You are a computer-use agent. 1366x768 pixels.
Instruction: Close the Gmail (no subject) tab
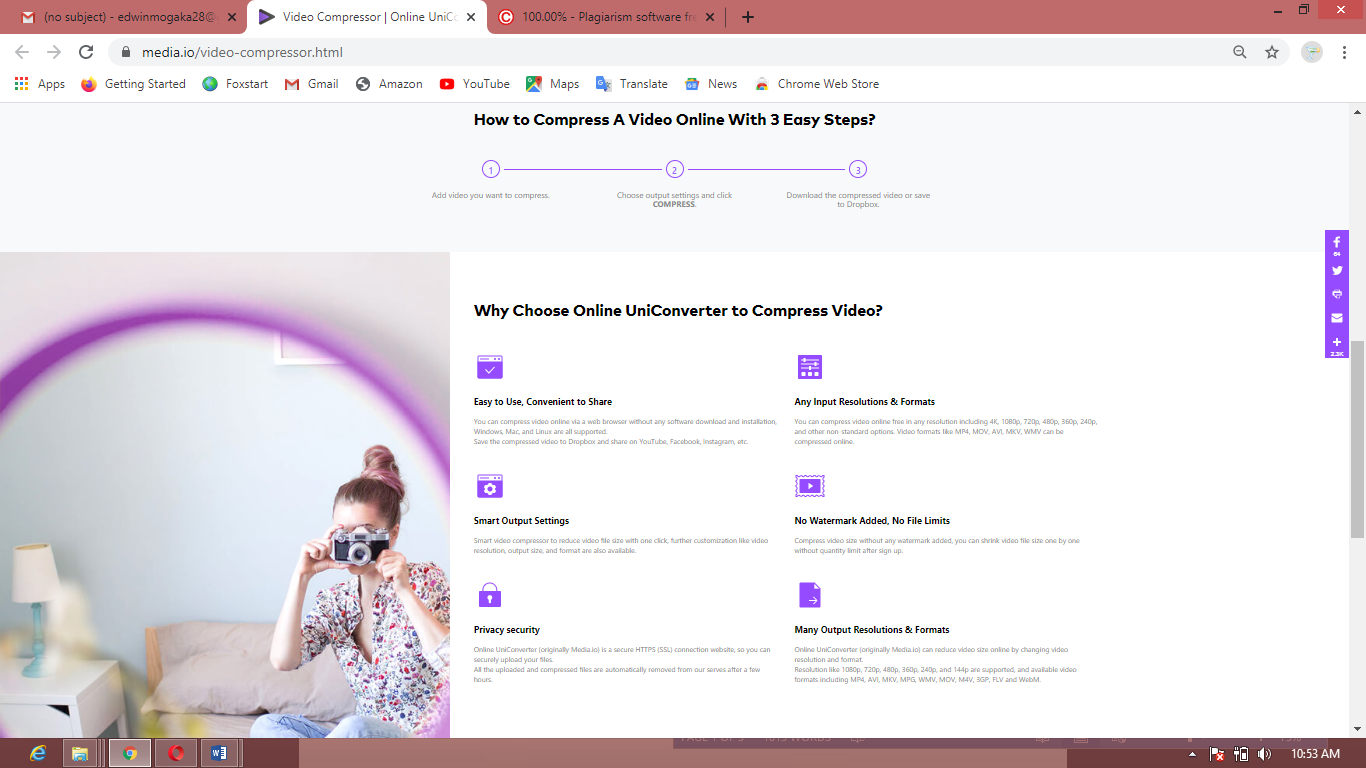coord(231,17)
